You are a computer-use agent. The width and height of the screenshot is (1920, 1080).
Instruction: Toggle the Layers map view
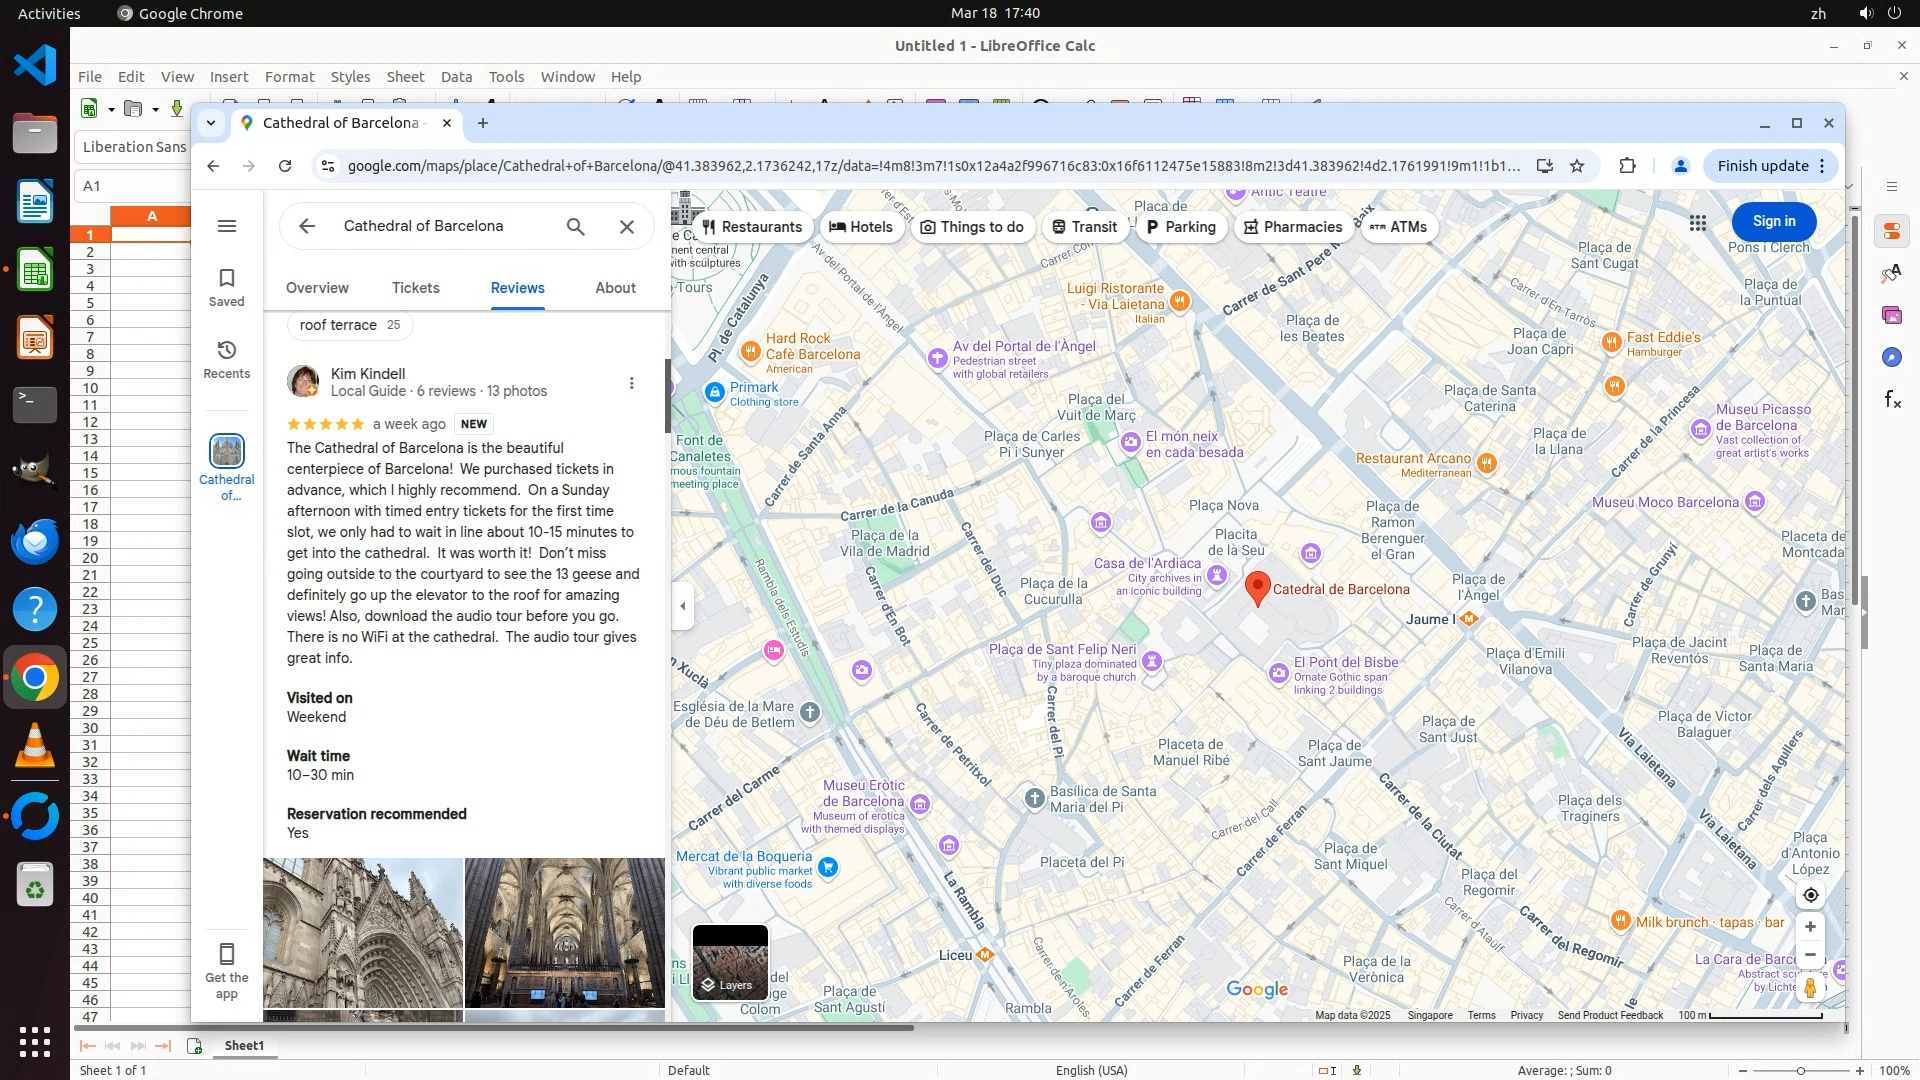(730, 962)
